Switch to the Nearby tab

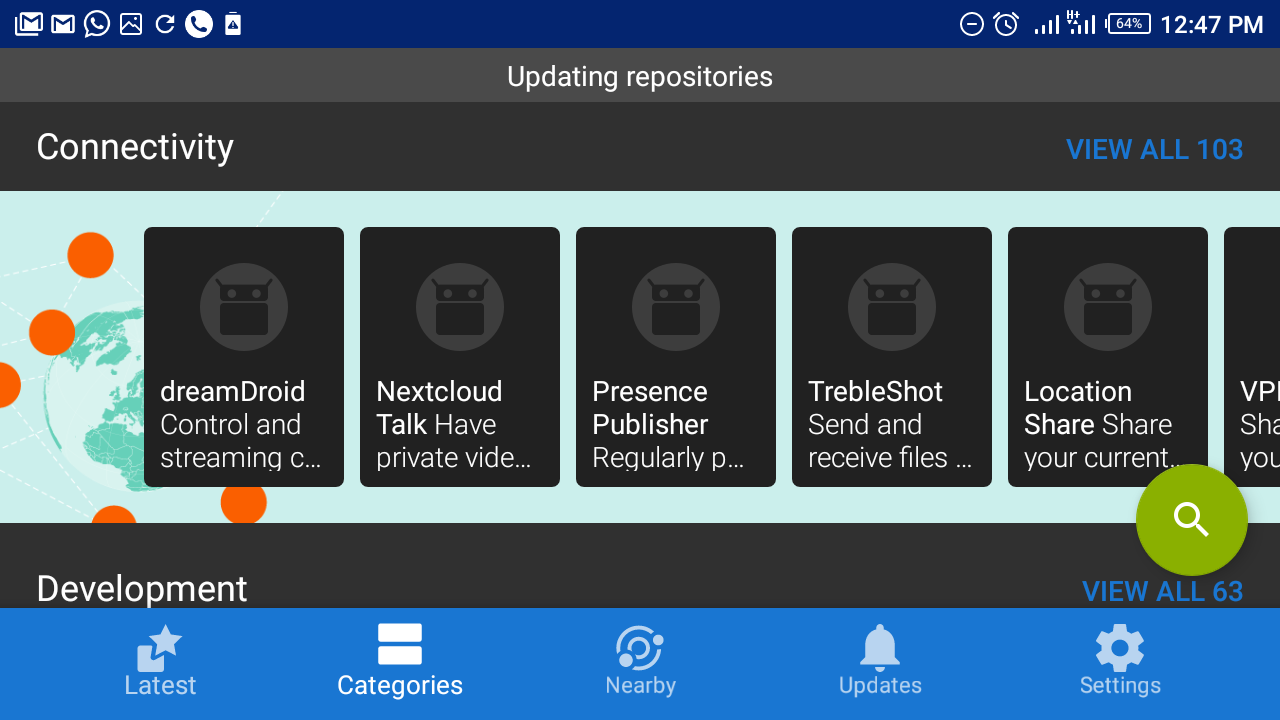(640, 664)
